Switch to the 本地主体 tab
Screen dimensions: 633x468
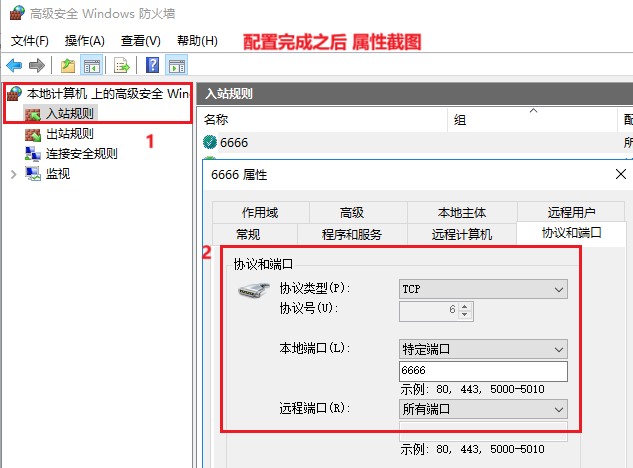pyautogui.click(x=462, y=212)
